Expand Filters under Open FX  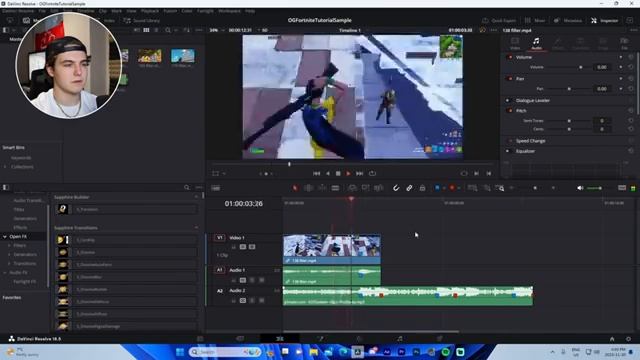click(9, 245)
